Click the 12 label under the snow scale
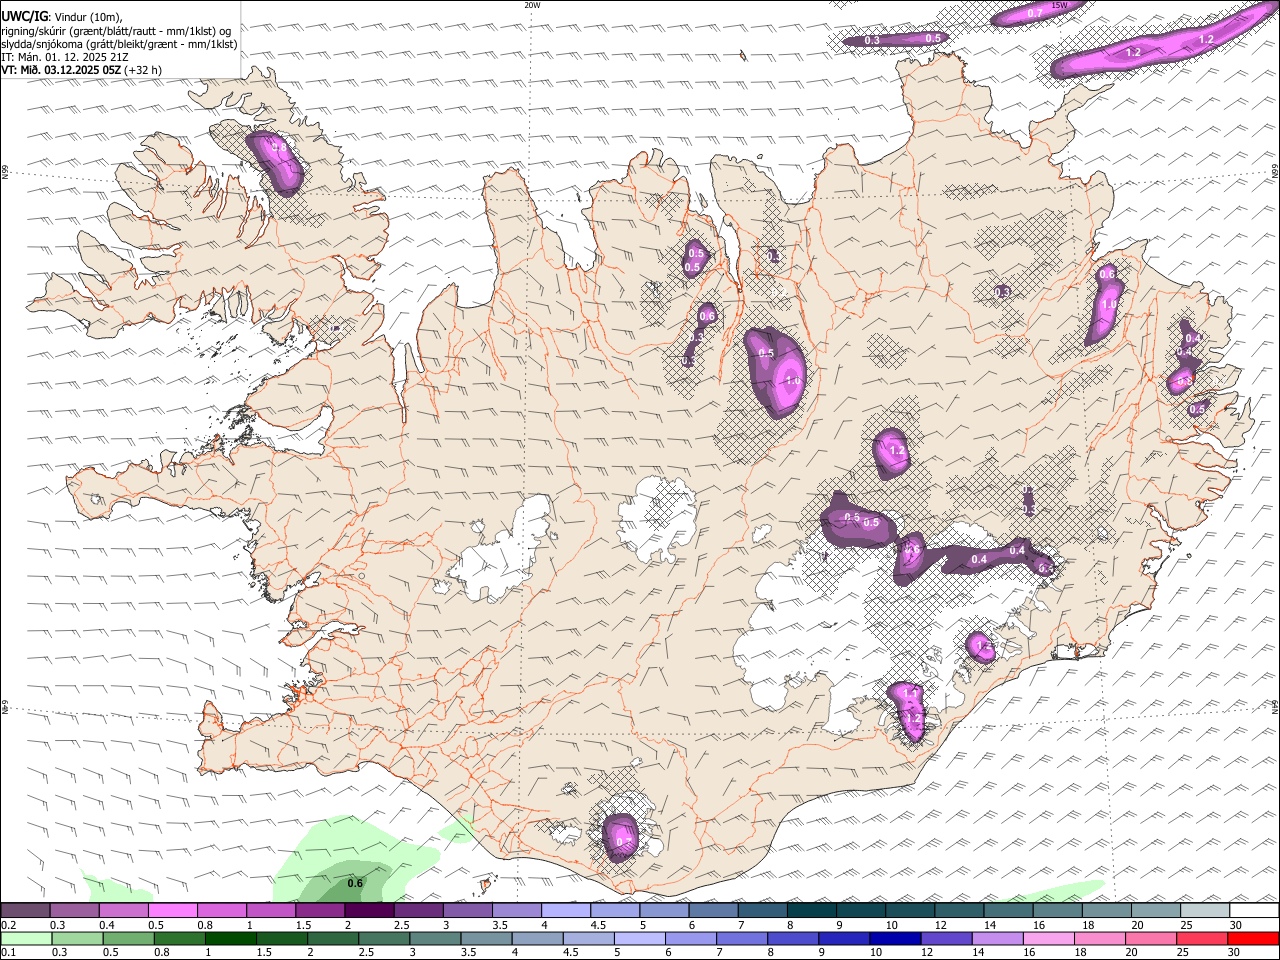The image size is (1280, 960). pos(940,925)
